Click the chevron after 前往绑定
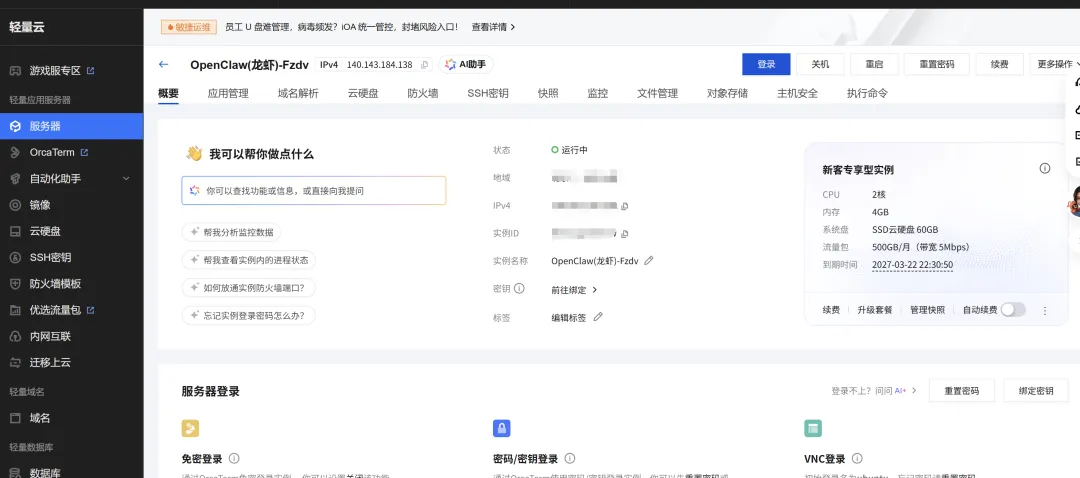Viewport: 1080px width, 478px height. click(x=594, y=290)
